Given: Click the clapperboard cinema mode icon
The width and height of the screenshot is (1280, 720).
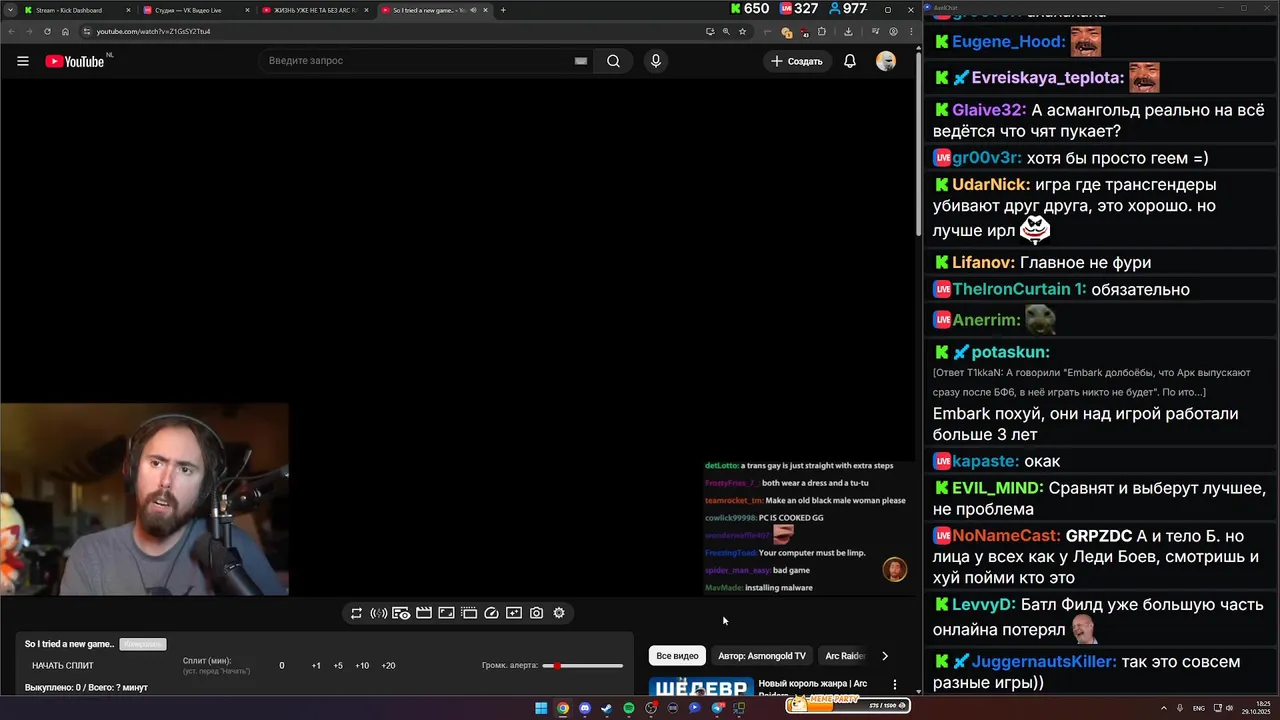Looking at the screenshot, I should (424, 613).
